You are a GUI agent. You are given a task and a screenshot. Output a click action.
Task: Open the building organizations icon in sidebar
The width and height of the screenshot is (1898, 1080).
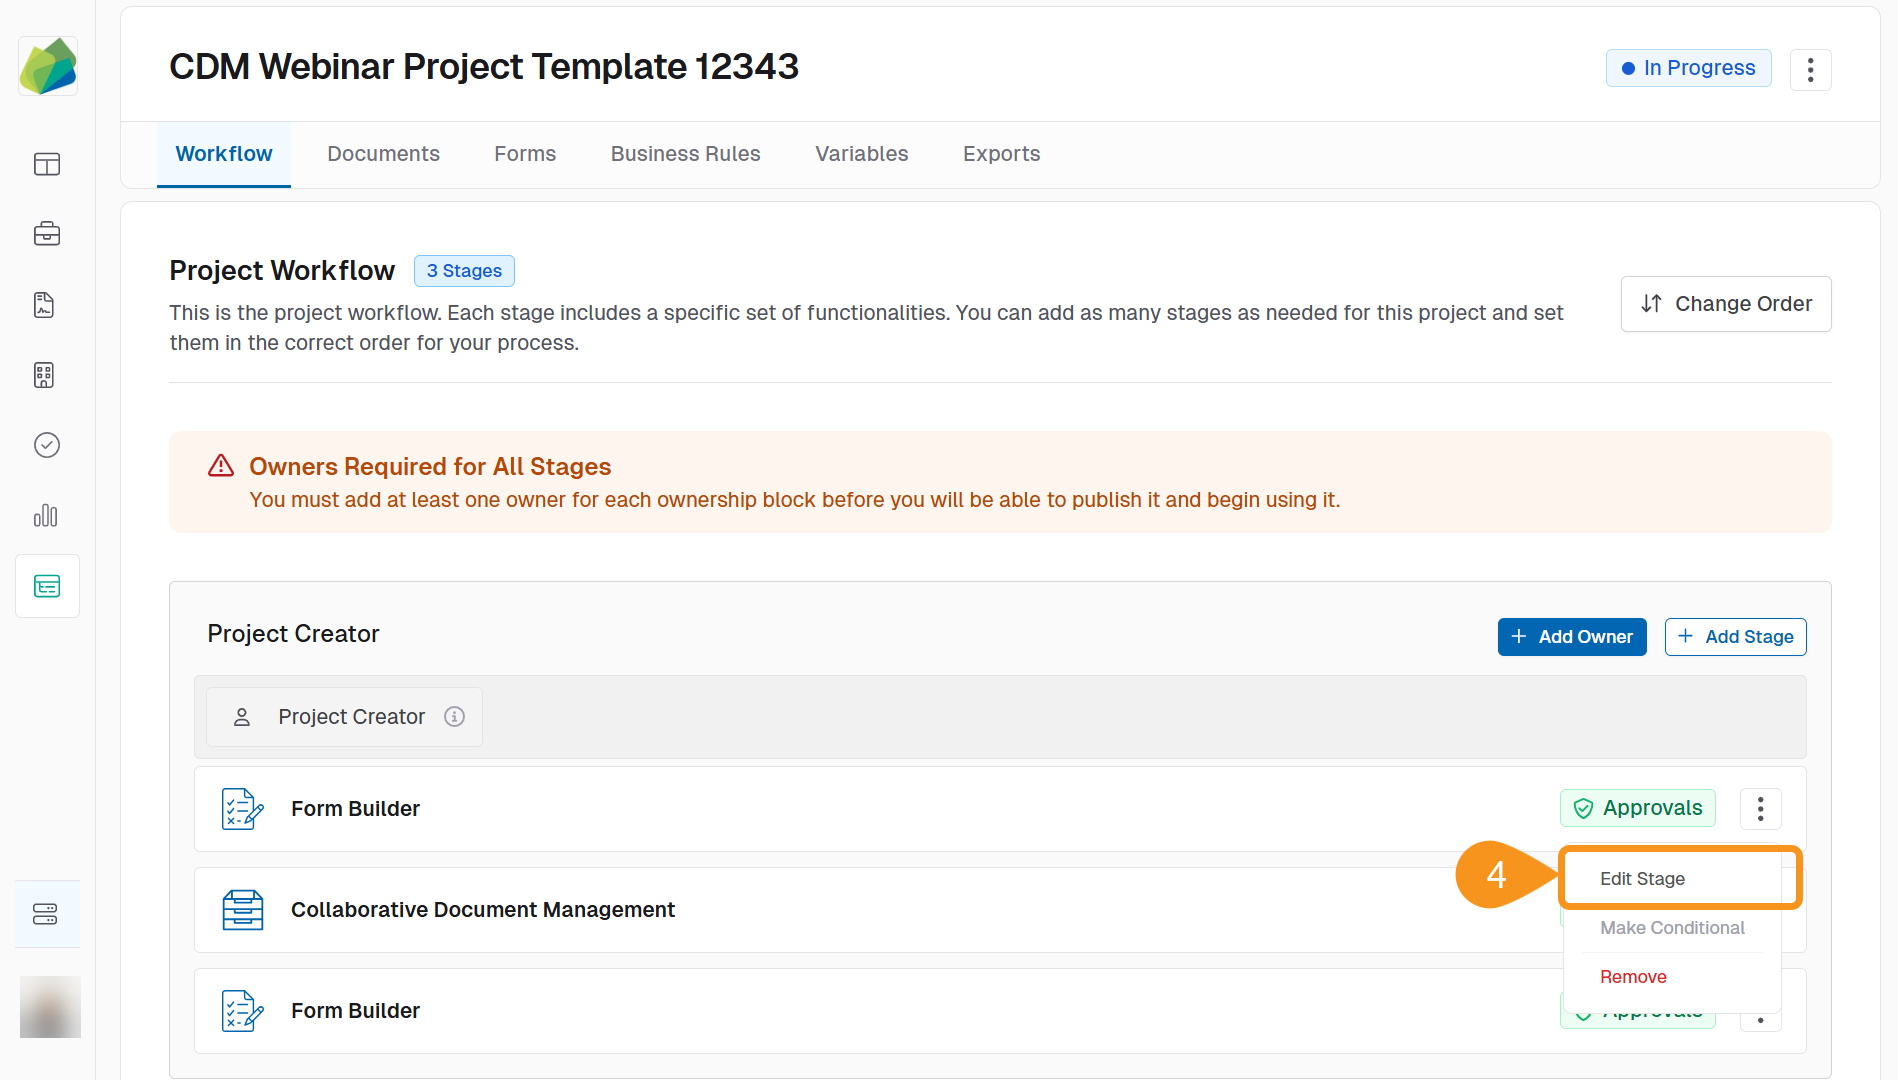point(44,375)
